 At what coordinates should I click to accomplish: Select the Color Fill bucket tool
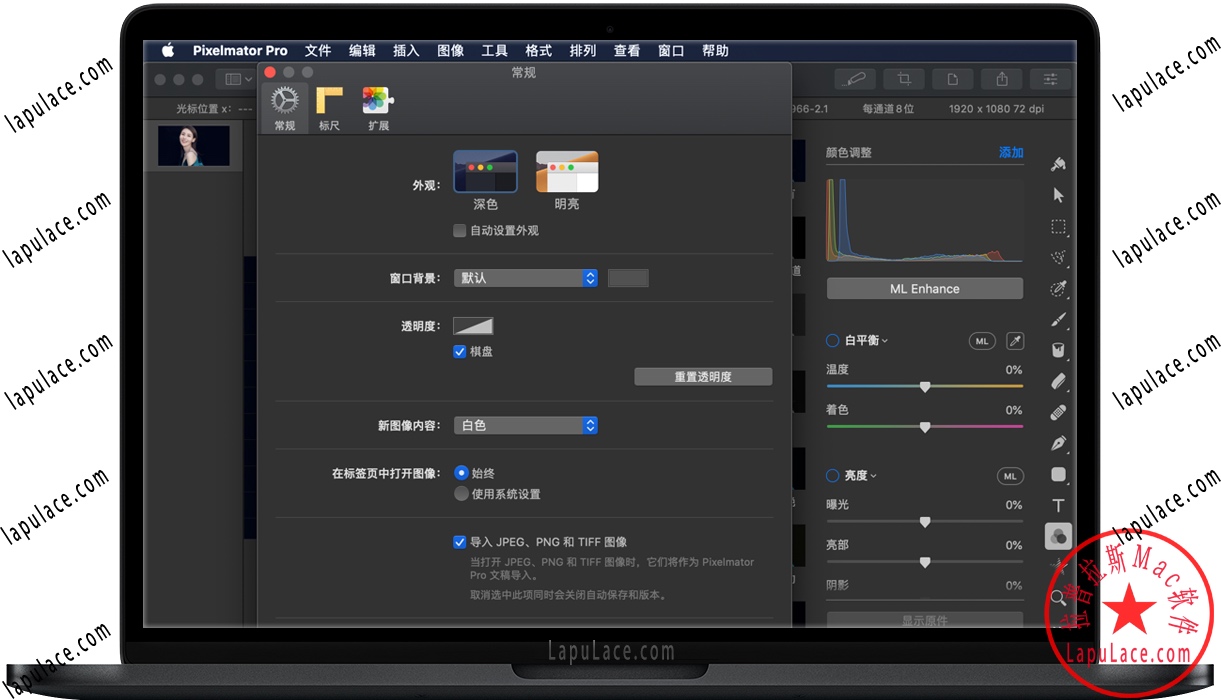pos(1058,350)
